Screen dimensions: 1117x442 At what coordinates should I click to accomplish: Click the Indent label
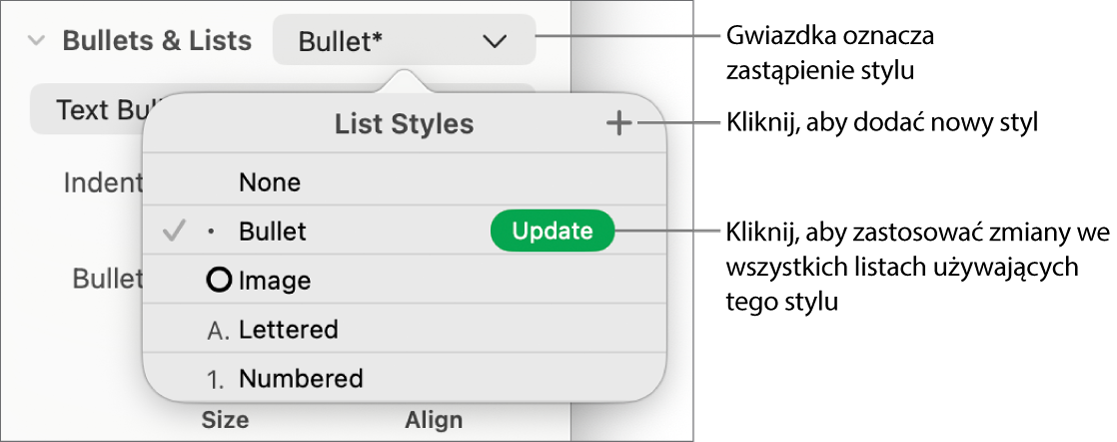(x=103, y=183)
